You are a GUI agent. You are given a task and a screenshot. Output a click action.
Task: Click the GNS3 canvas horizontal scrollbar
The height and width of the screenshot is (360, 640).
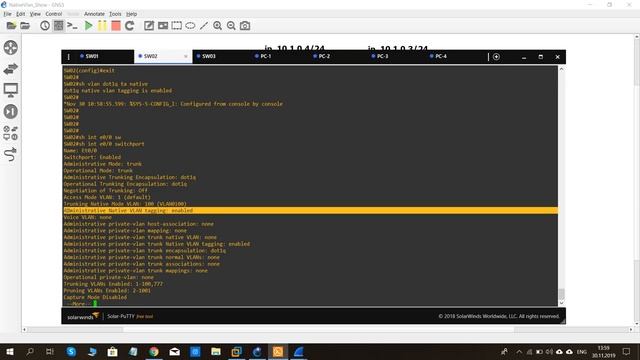pos(318,329)
